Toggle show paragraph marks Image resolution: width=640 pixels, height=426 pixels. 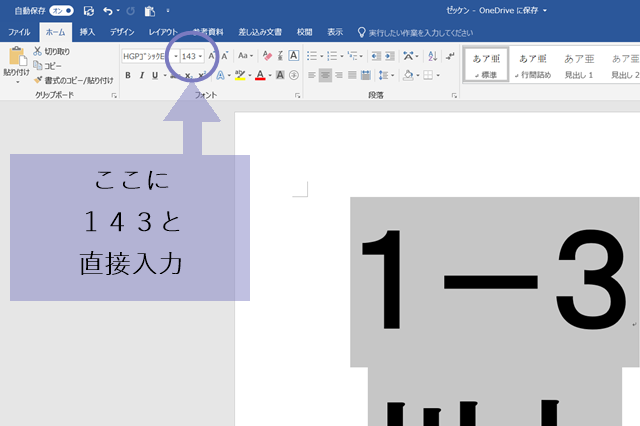click(x=450, y=56)
